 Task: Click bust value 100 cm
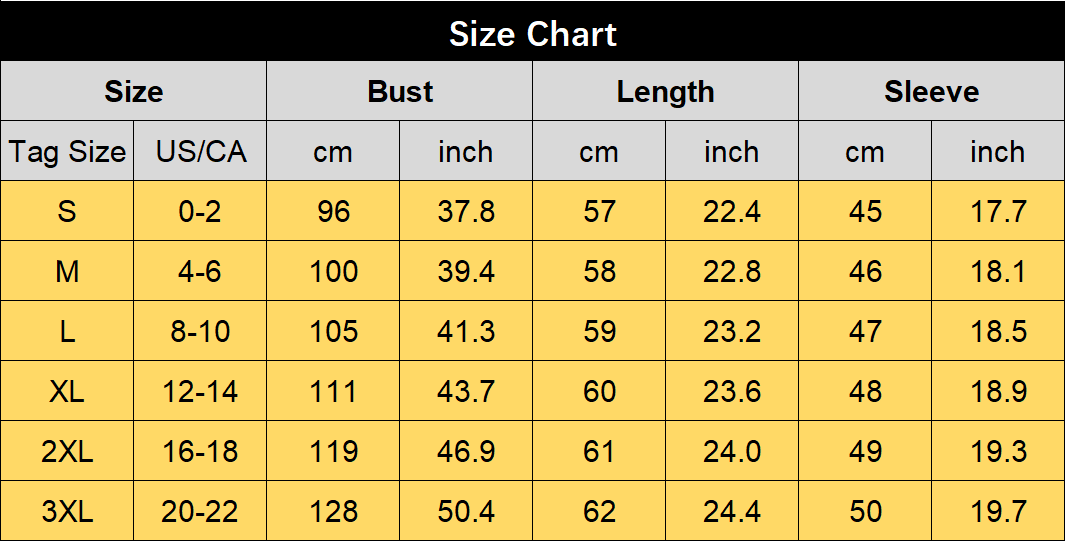[x=333, y=271]
